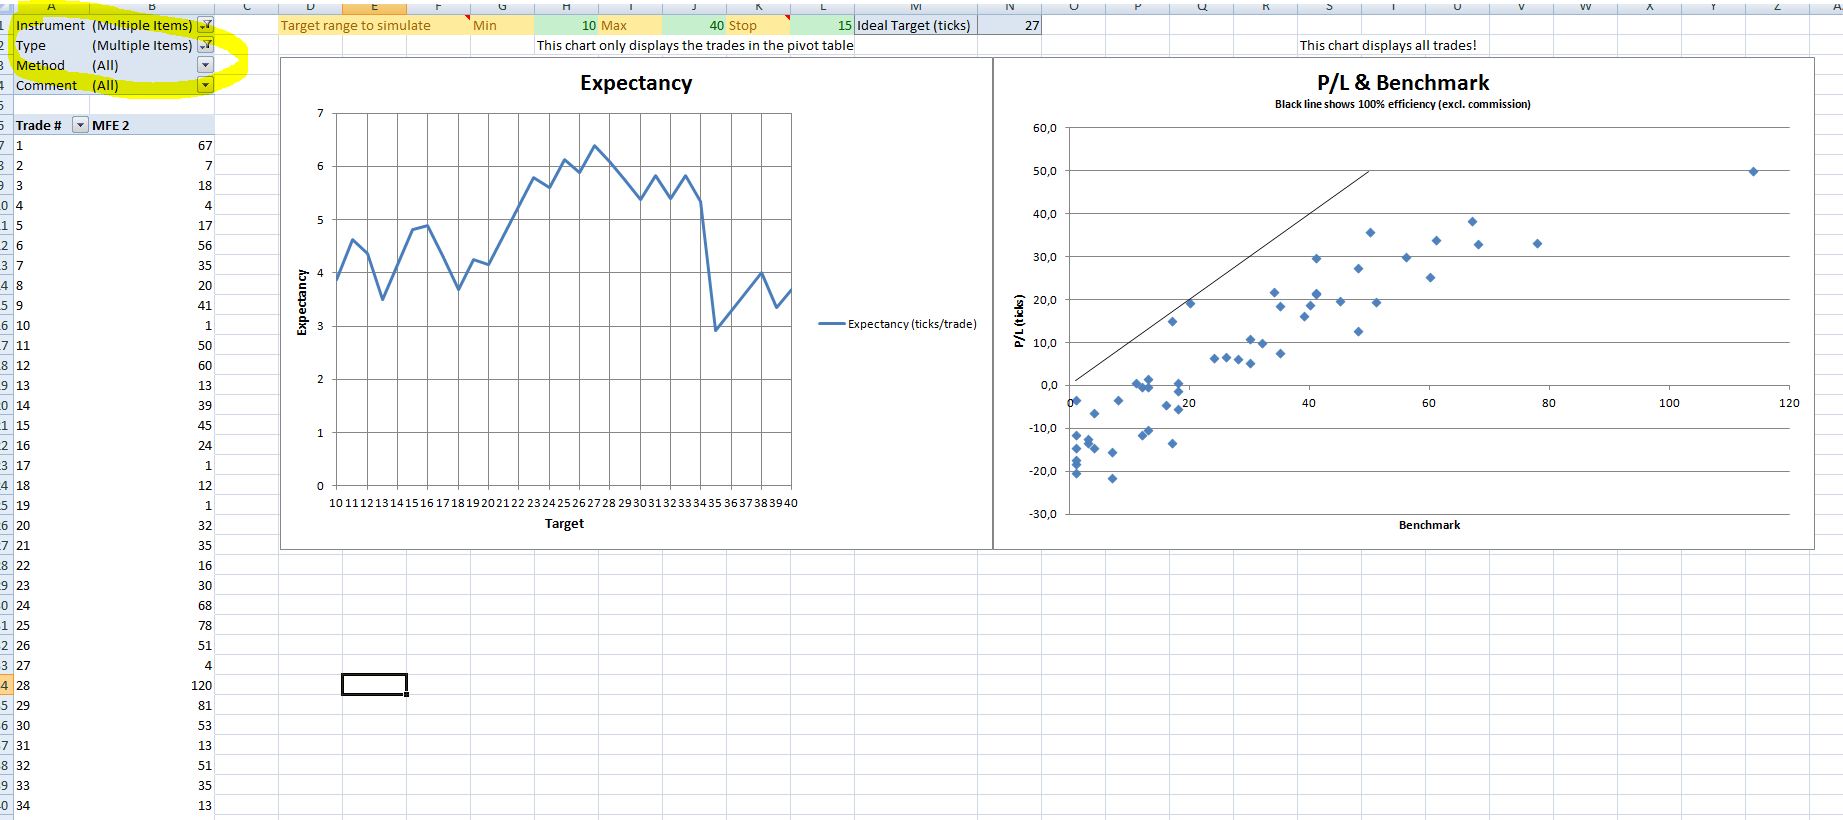This screenshot has height=820, width=1843.
Task: Select the Max value cell showing 40
Action: coord(694,25)
